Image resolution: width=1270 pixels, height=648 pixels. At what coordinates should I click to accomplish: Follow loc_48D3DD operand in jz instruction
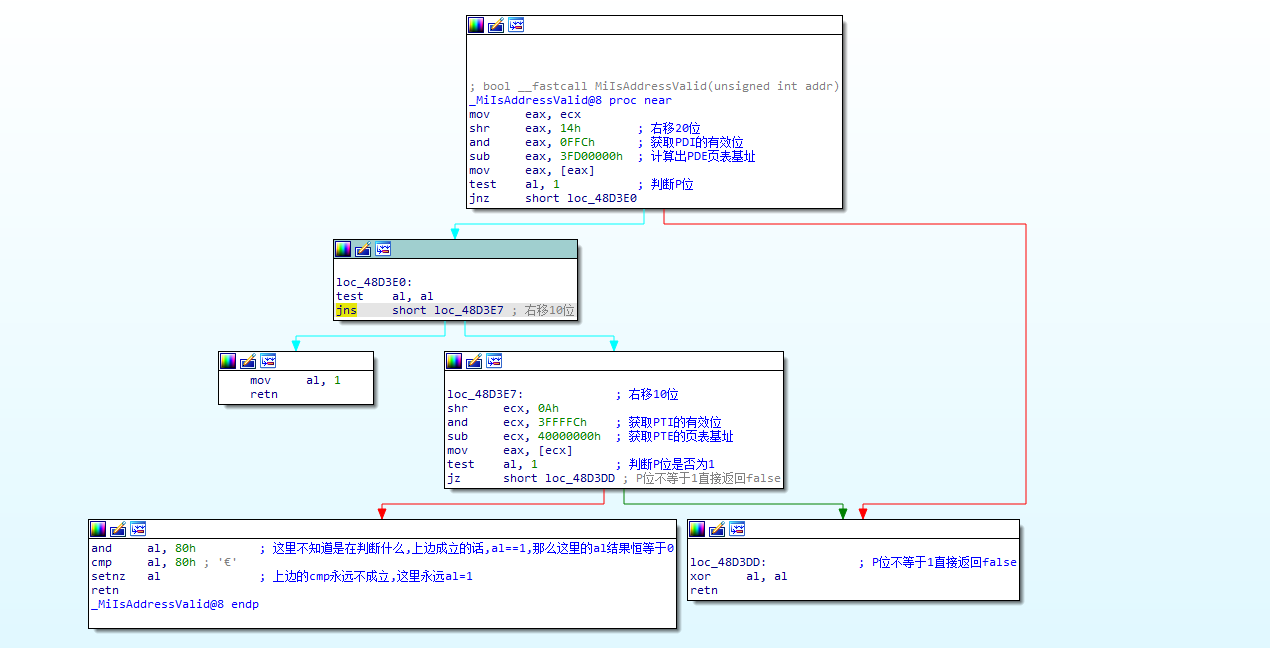[x=580, y=478]
